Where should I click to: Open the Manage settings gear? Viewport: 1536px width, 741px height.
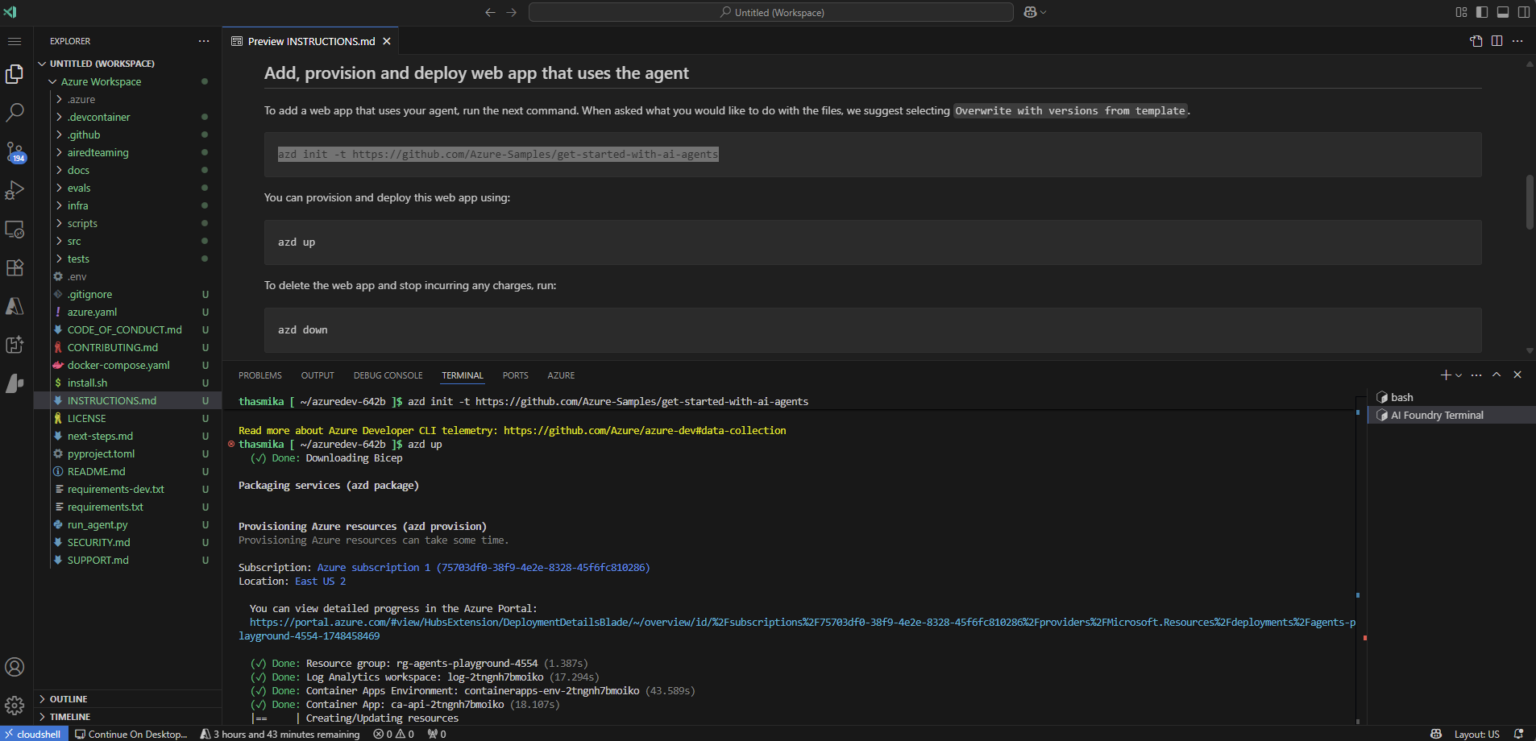pyautogui.click(x=15, y=704)
